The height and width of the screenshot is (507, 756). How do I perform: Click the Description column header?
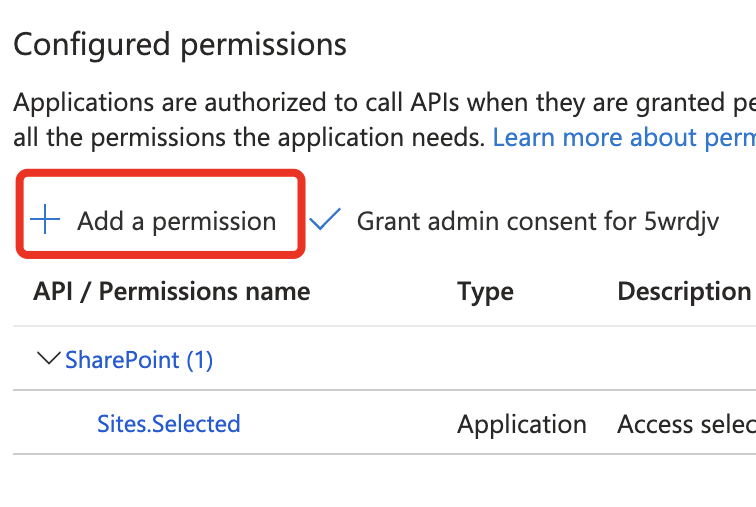pos(684,292)
